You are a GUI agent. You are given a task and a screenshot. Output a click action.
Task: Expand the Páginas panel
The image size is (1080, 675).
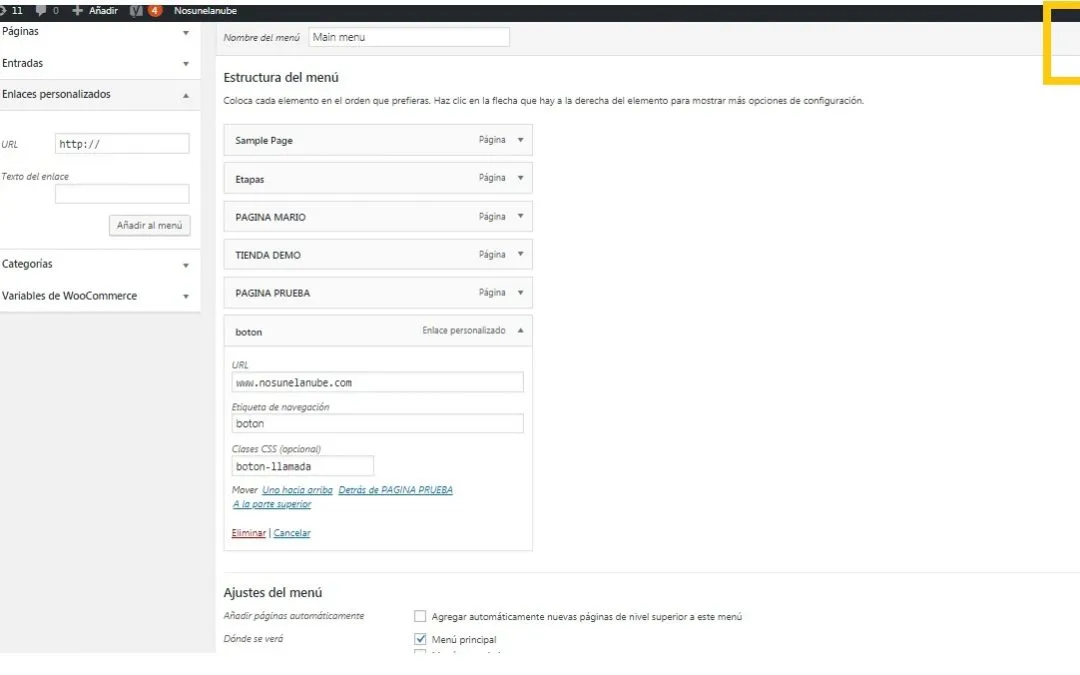pyautogui.click(x=186, y=32)
